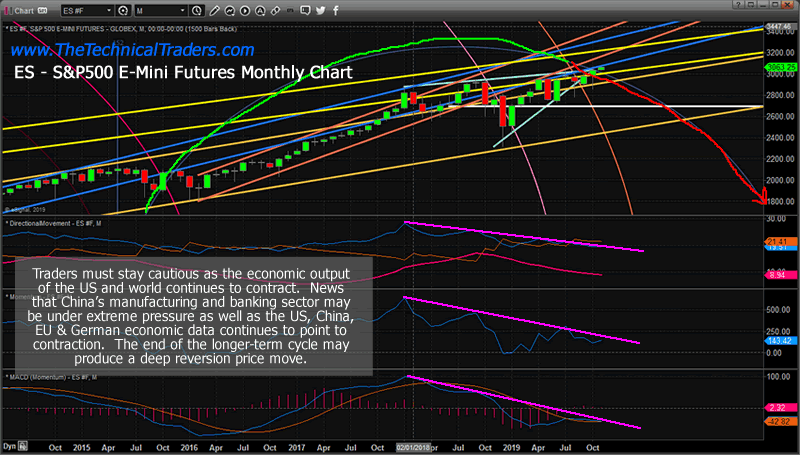Open the interval clock icon beside M
The image size is (800, 455).
coord(197,11)
